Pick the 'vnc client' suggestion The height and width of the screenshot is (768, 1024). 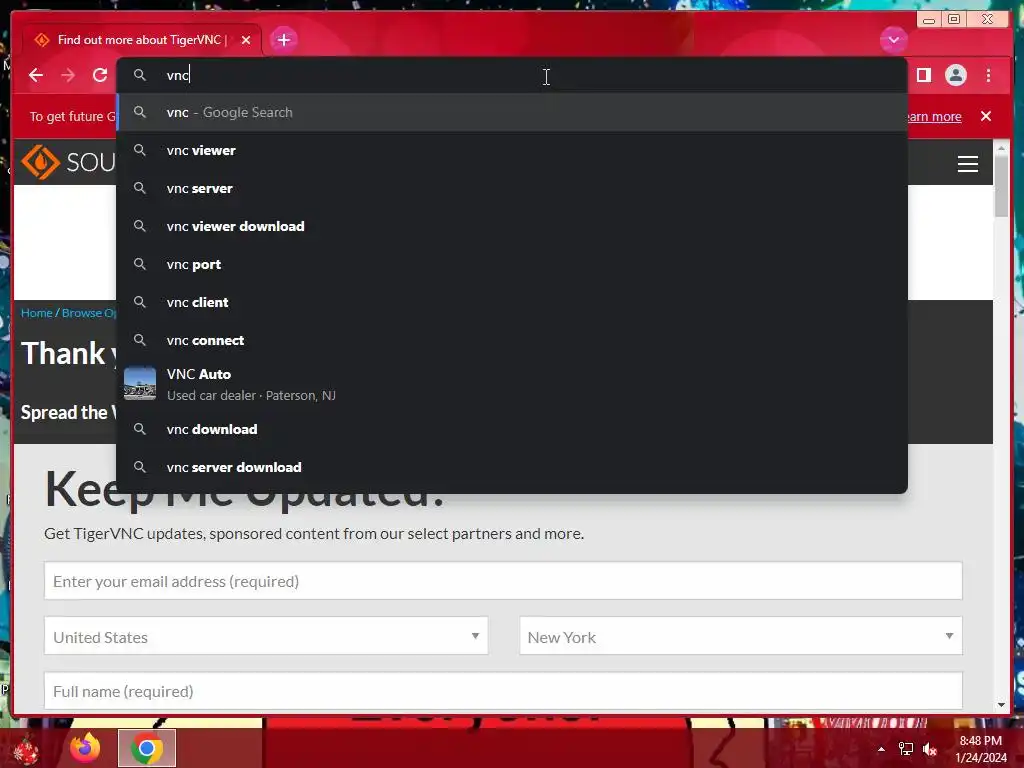[x=512, y=302]
